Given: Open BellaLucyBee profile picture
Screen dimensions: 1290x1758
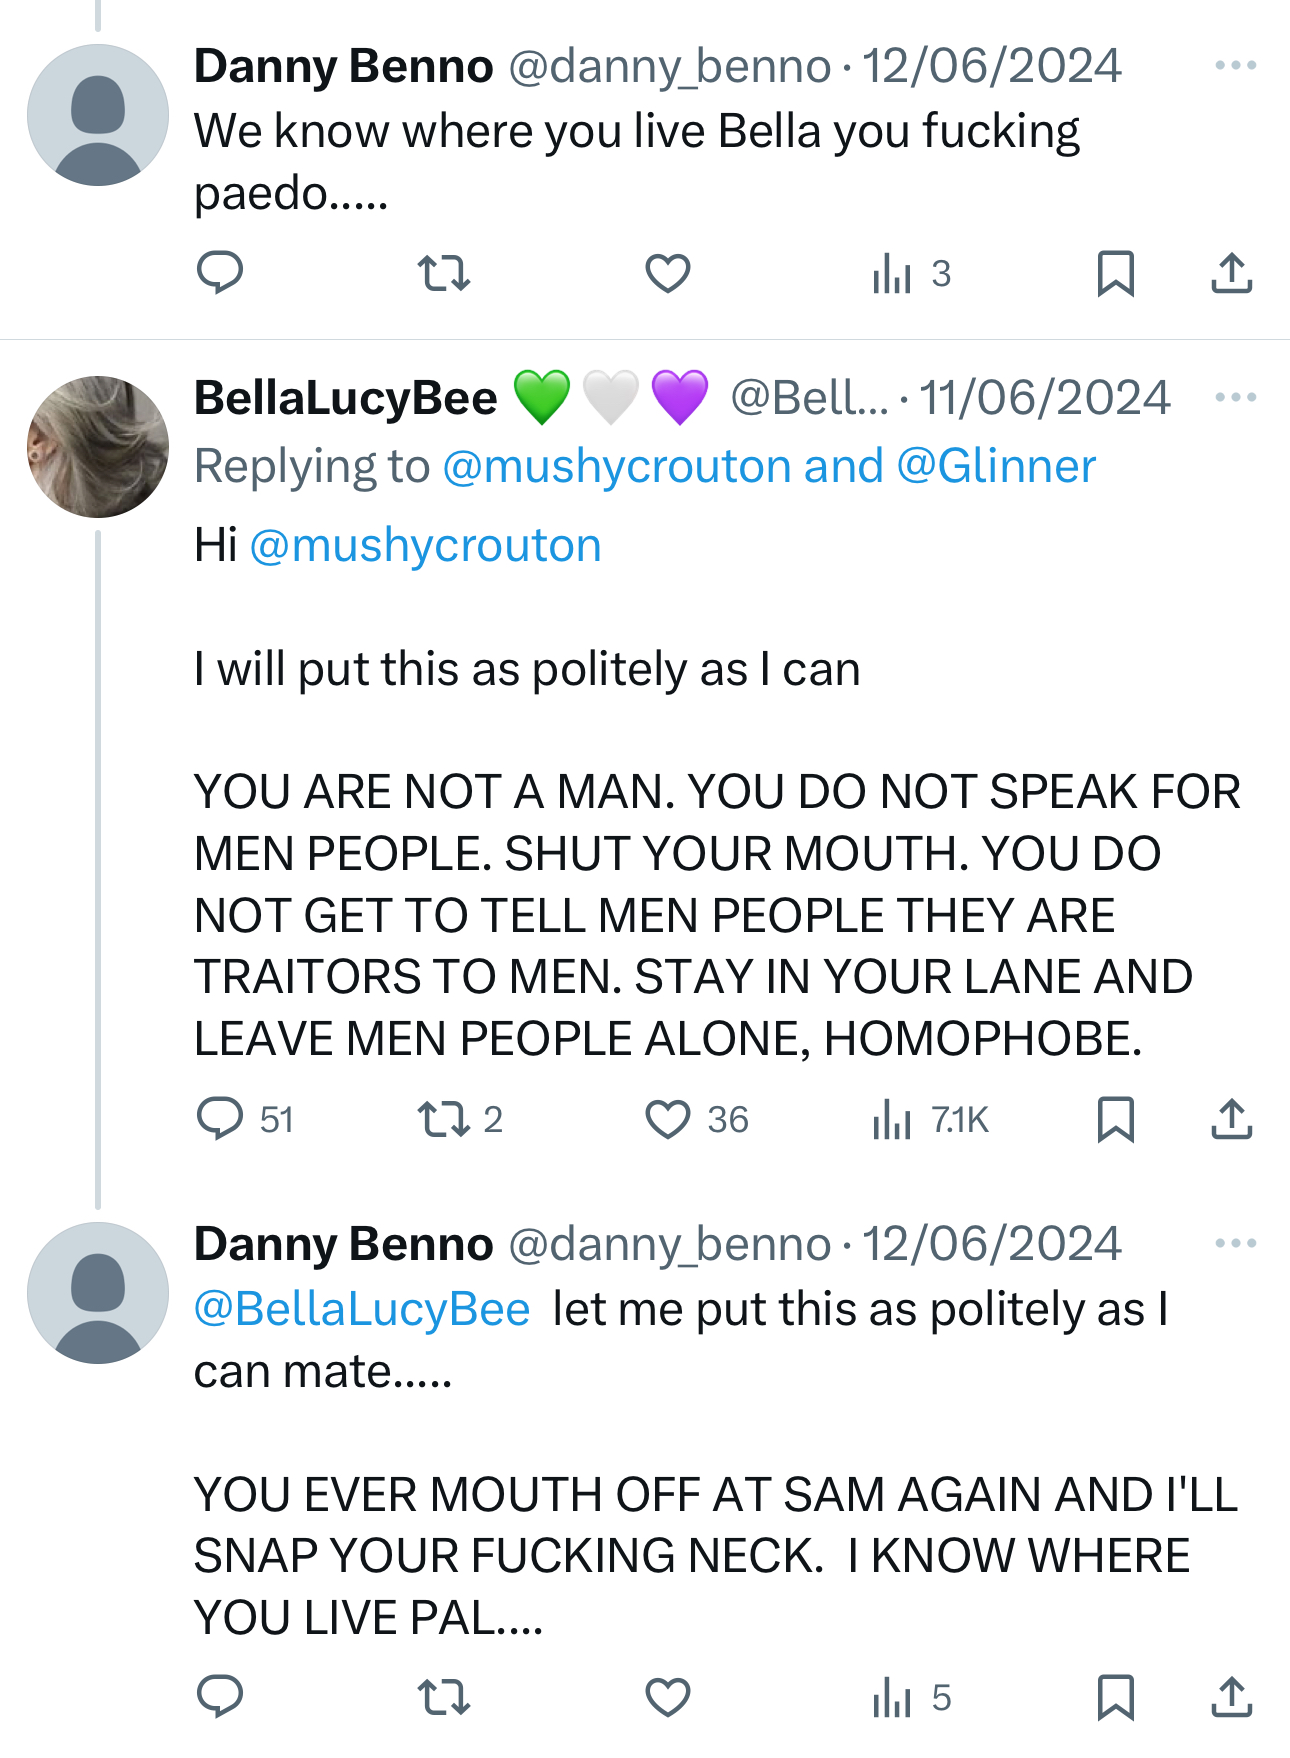Looking at the screenshot, I should tap(98, 447).
